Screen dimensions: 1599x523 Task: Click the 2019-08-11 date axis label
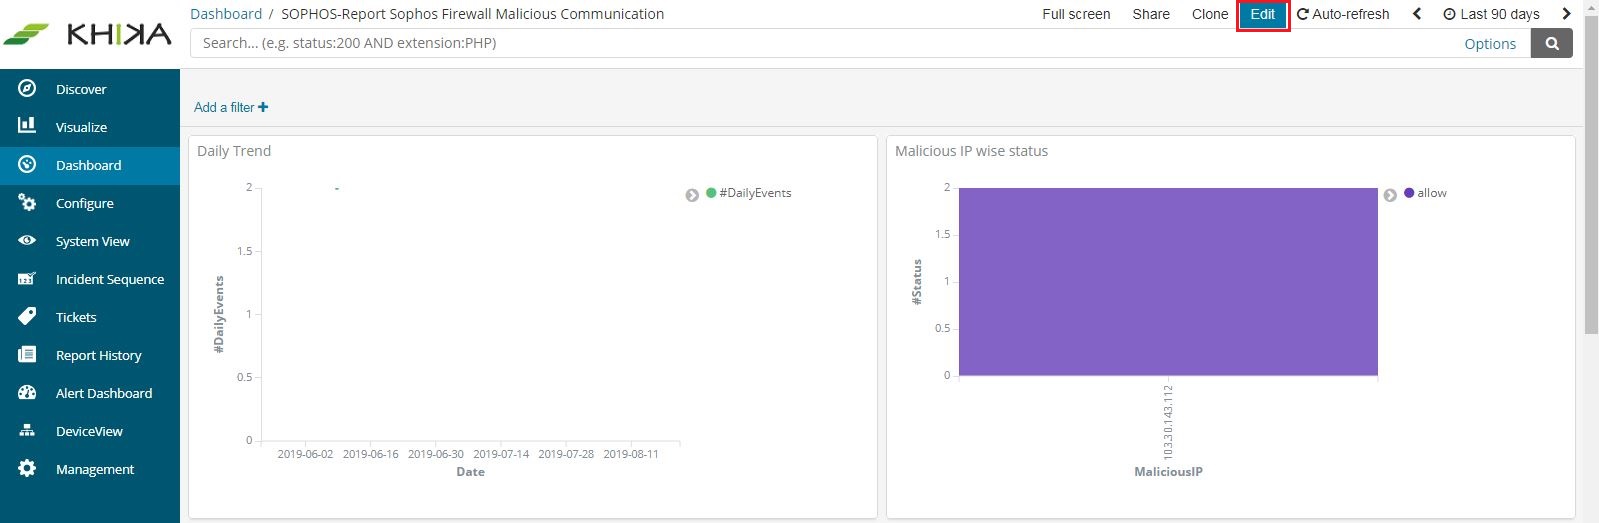pyautogui.click(x=631, y=454)
